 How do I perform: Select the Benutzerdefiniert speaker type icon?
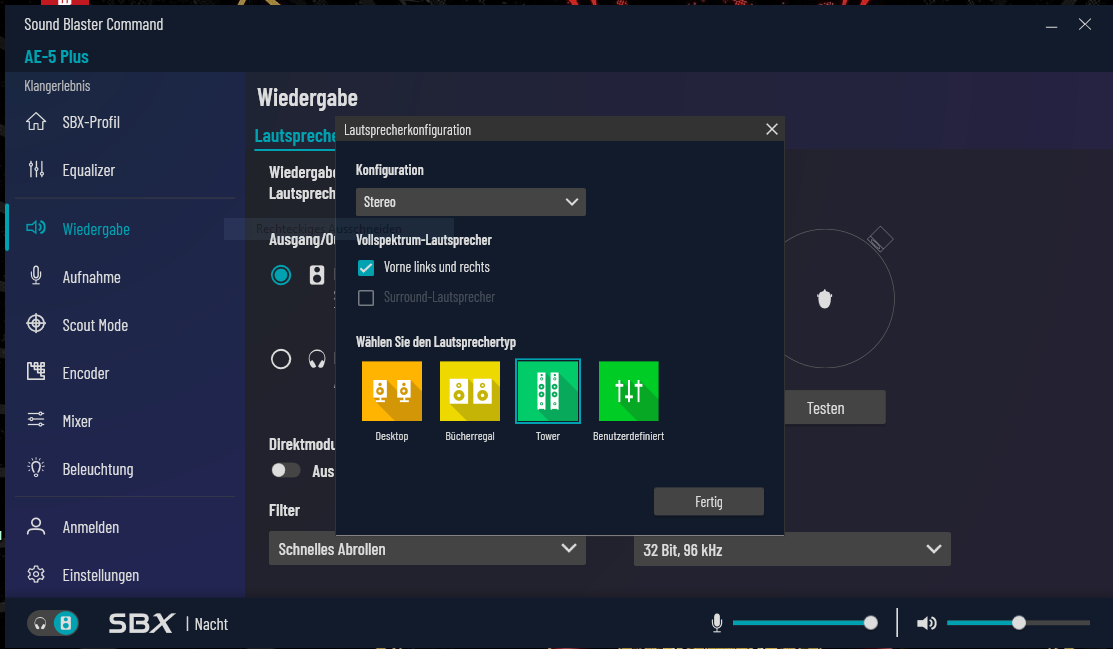pos(629,391)
